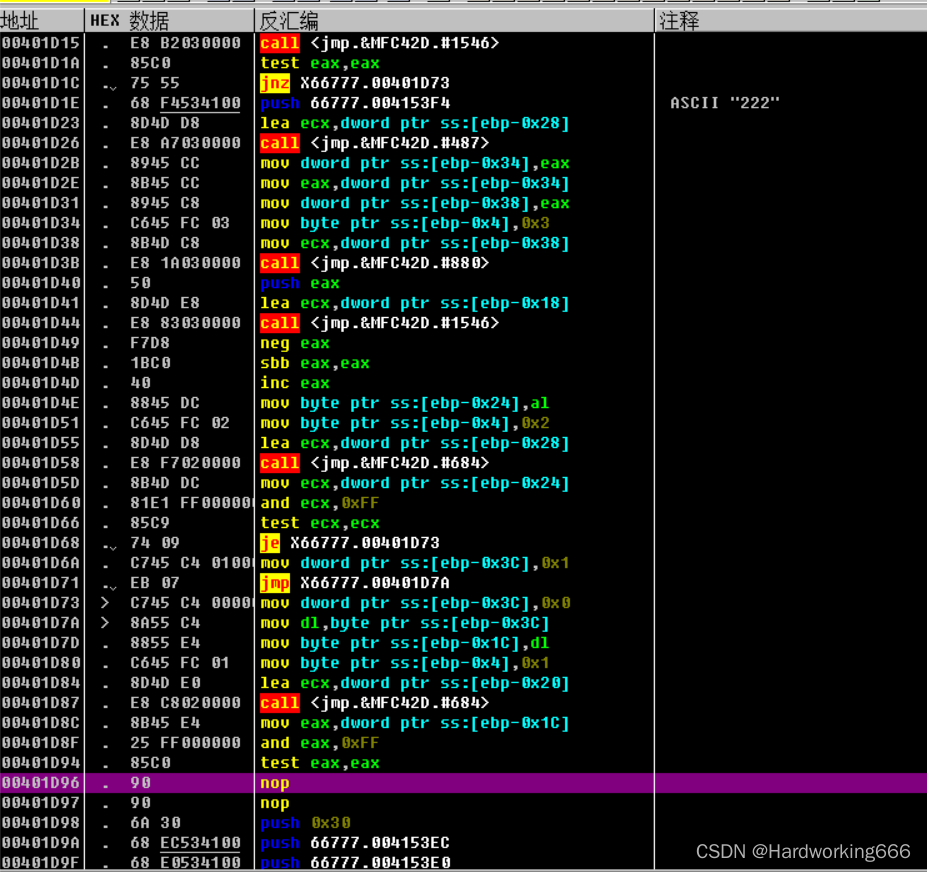Select "mov dword ptr ss:[ebp-0x3C],0x0" instruction

(x=414, y=603)
